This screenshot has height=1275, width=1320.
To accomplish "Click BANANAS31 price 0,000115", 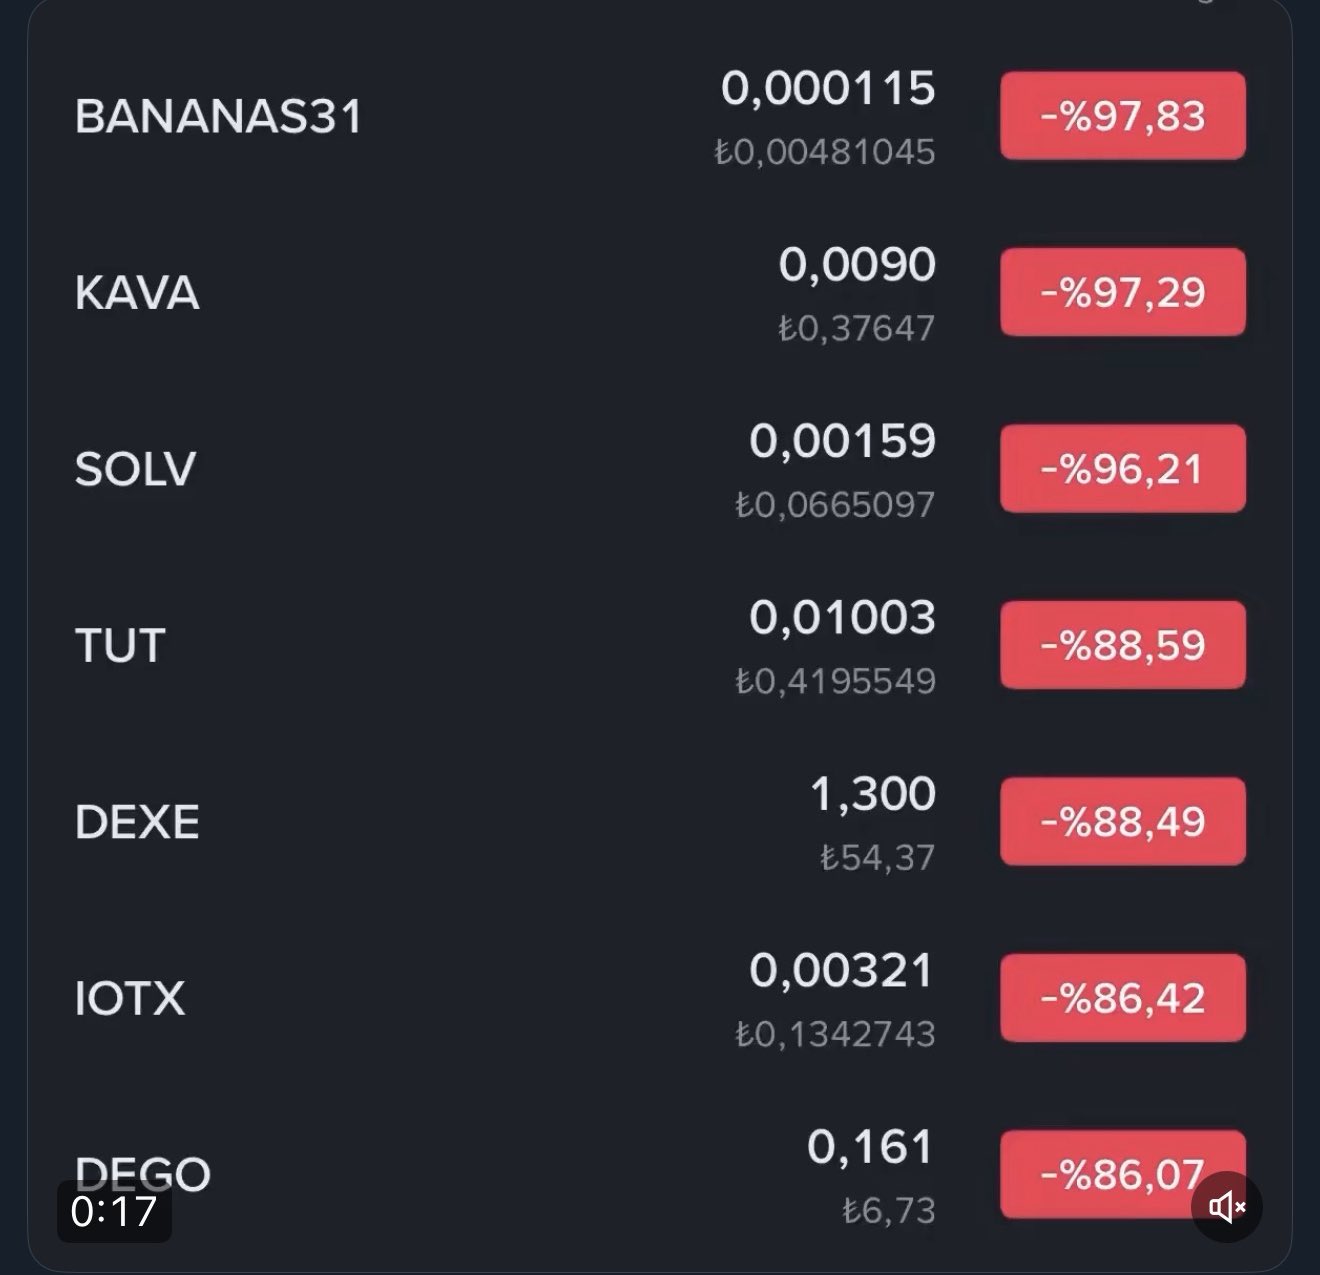I will click(828, 88).
